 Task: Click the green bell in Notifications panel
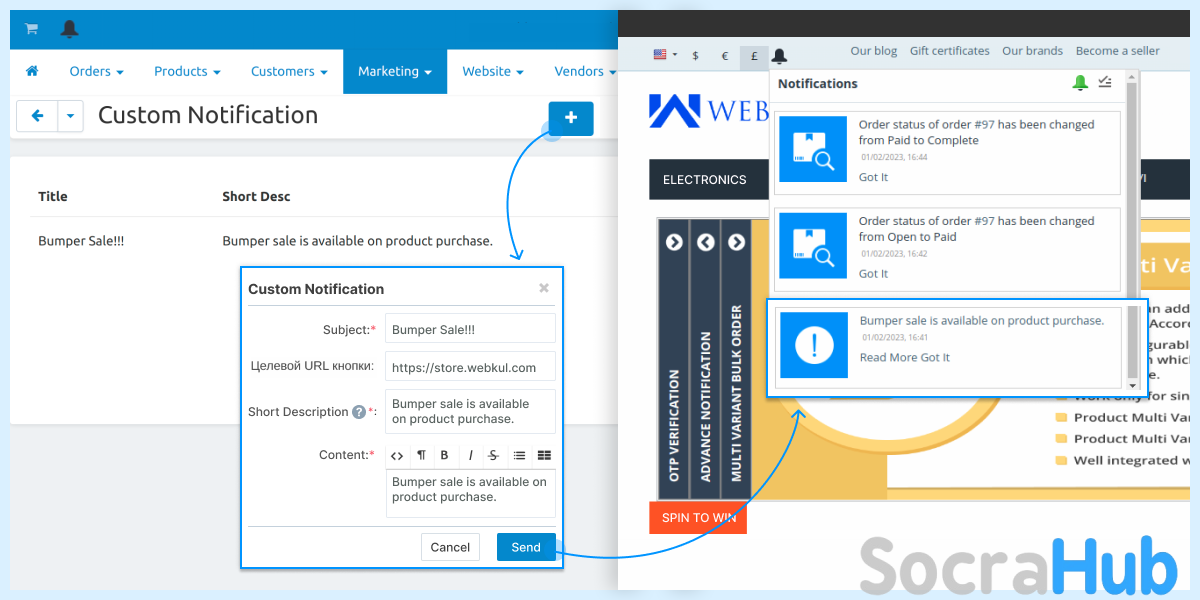(x=1080, y=83)
